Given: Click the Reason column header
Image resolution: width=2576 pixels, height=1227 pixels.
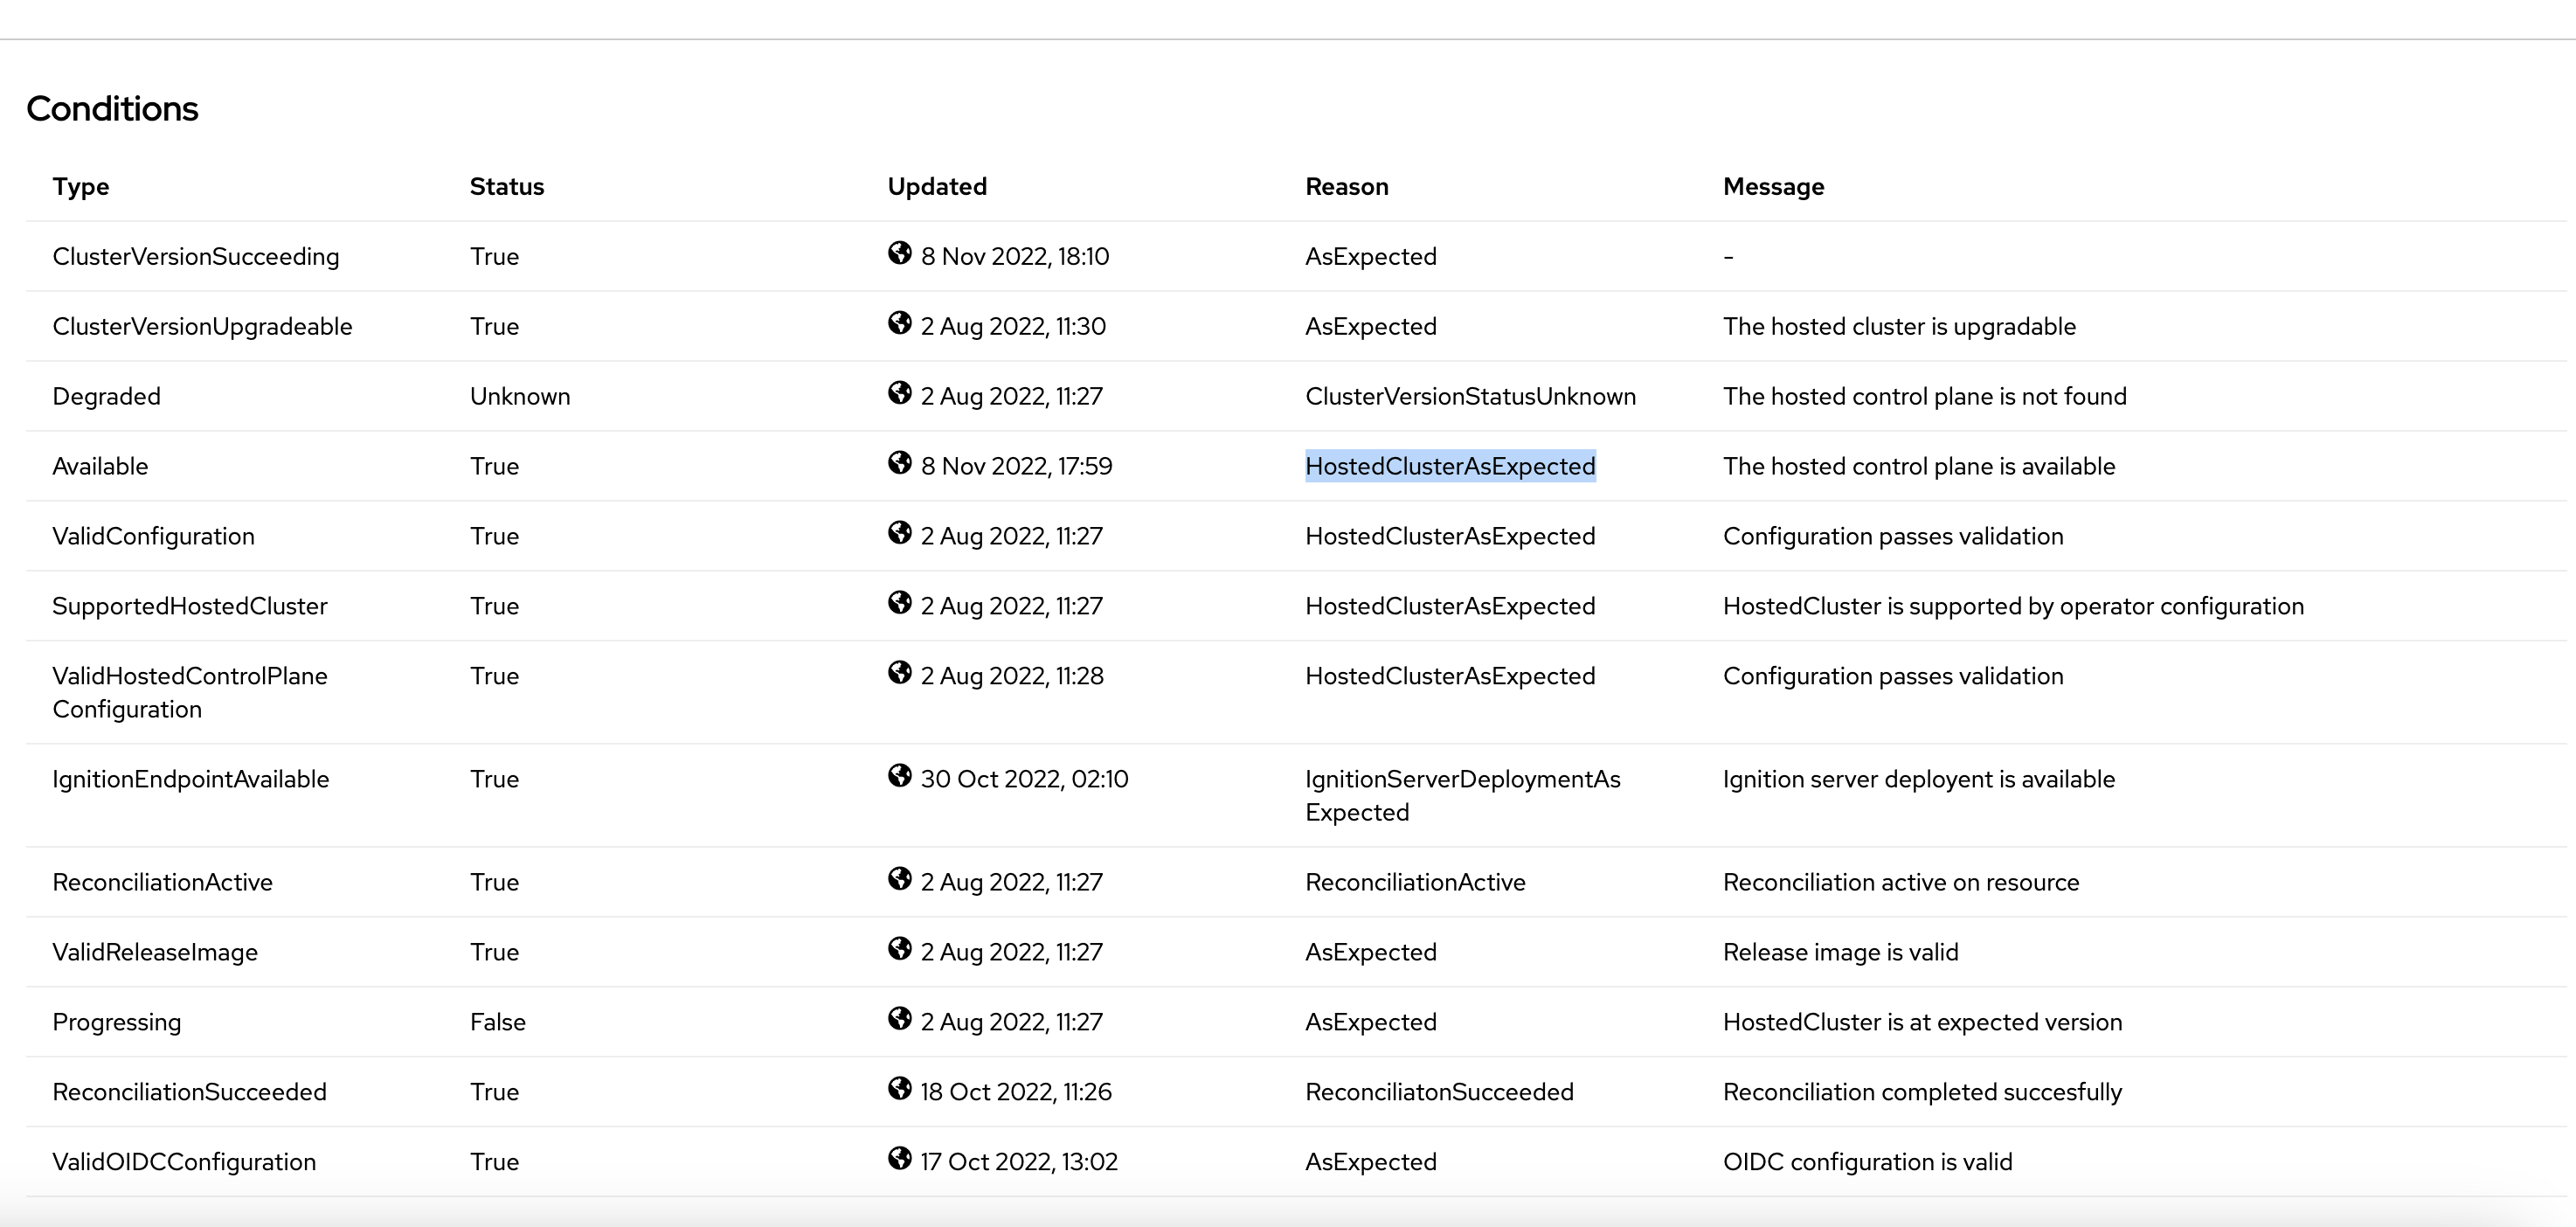Looking at the screenshot, I should [x=1346, y=187].
